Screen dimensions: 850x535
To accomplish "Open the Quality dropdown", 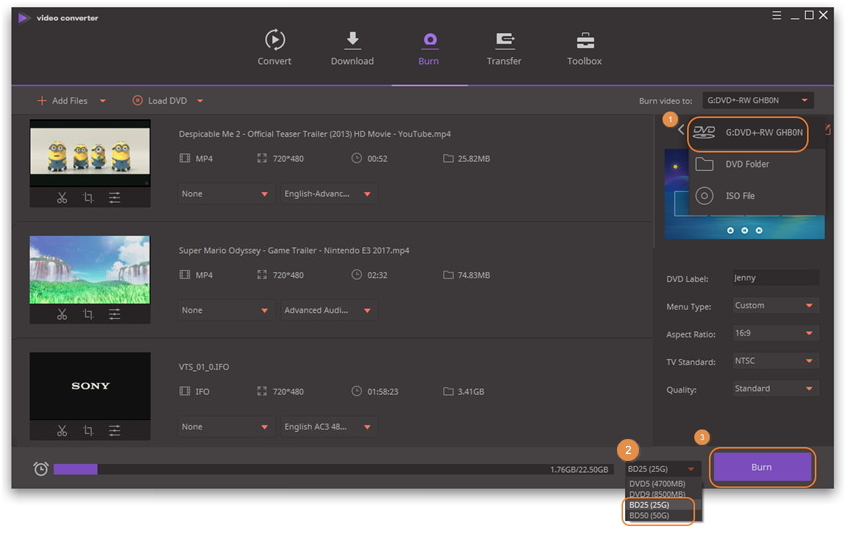I will tap(776, 389).
